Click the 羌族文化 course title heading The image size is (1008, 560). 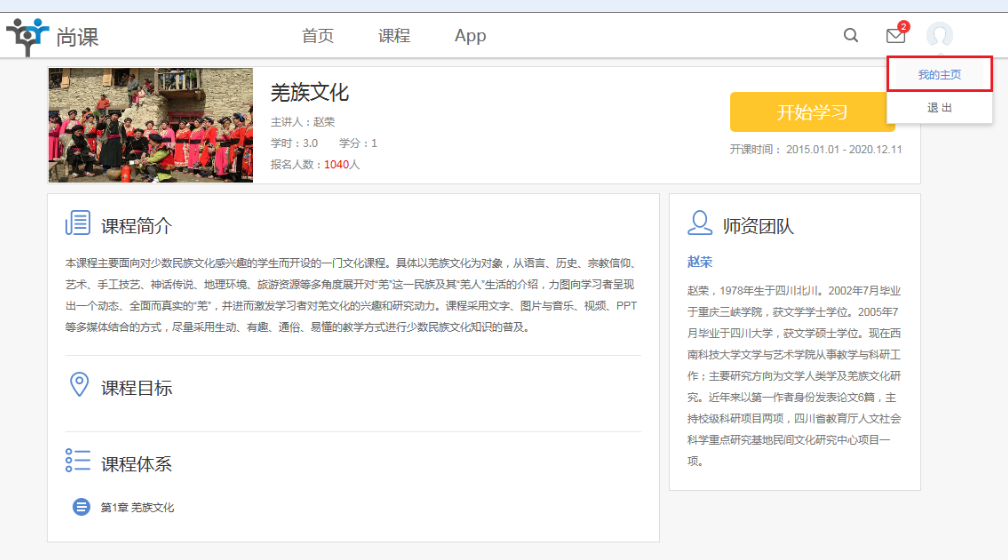[x=310, y=93]
